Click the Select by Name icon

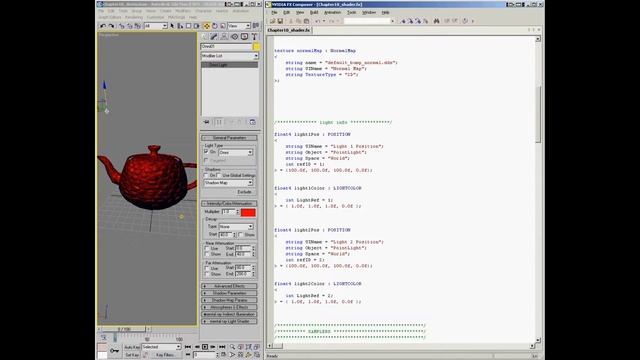[180, 26]
